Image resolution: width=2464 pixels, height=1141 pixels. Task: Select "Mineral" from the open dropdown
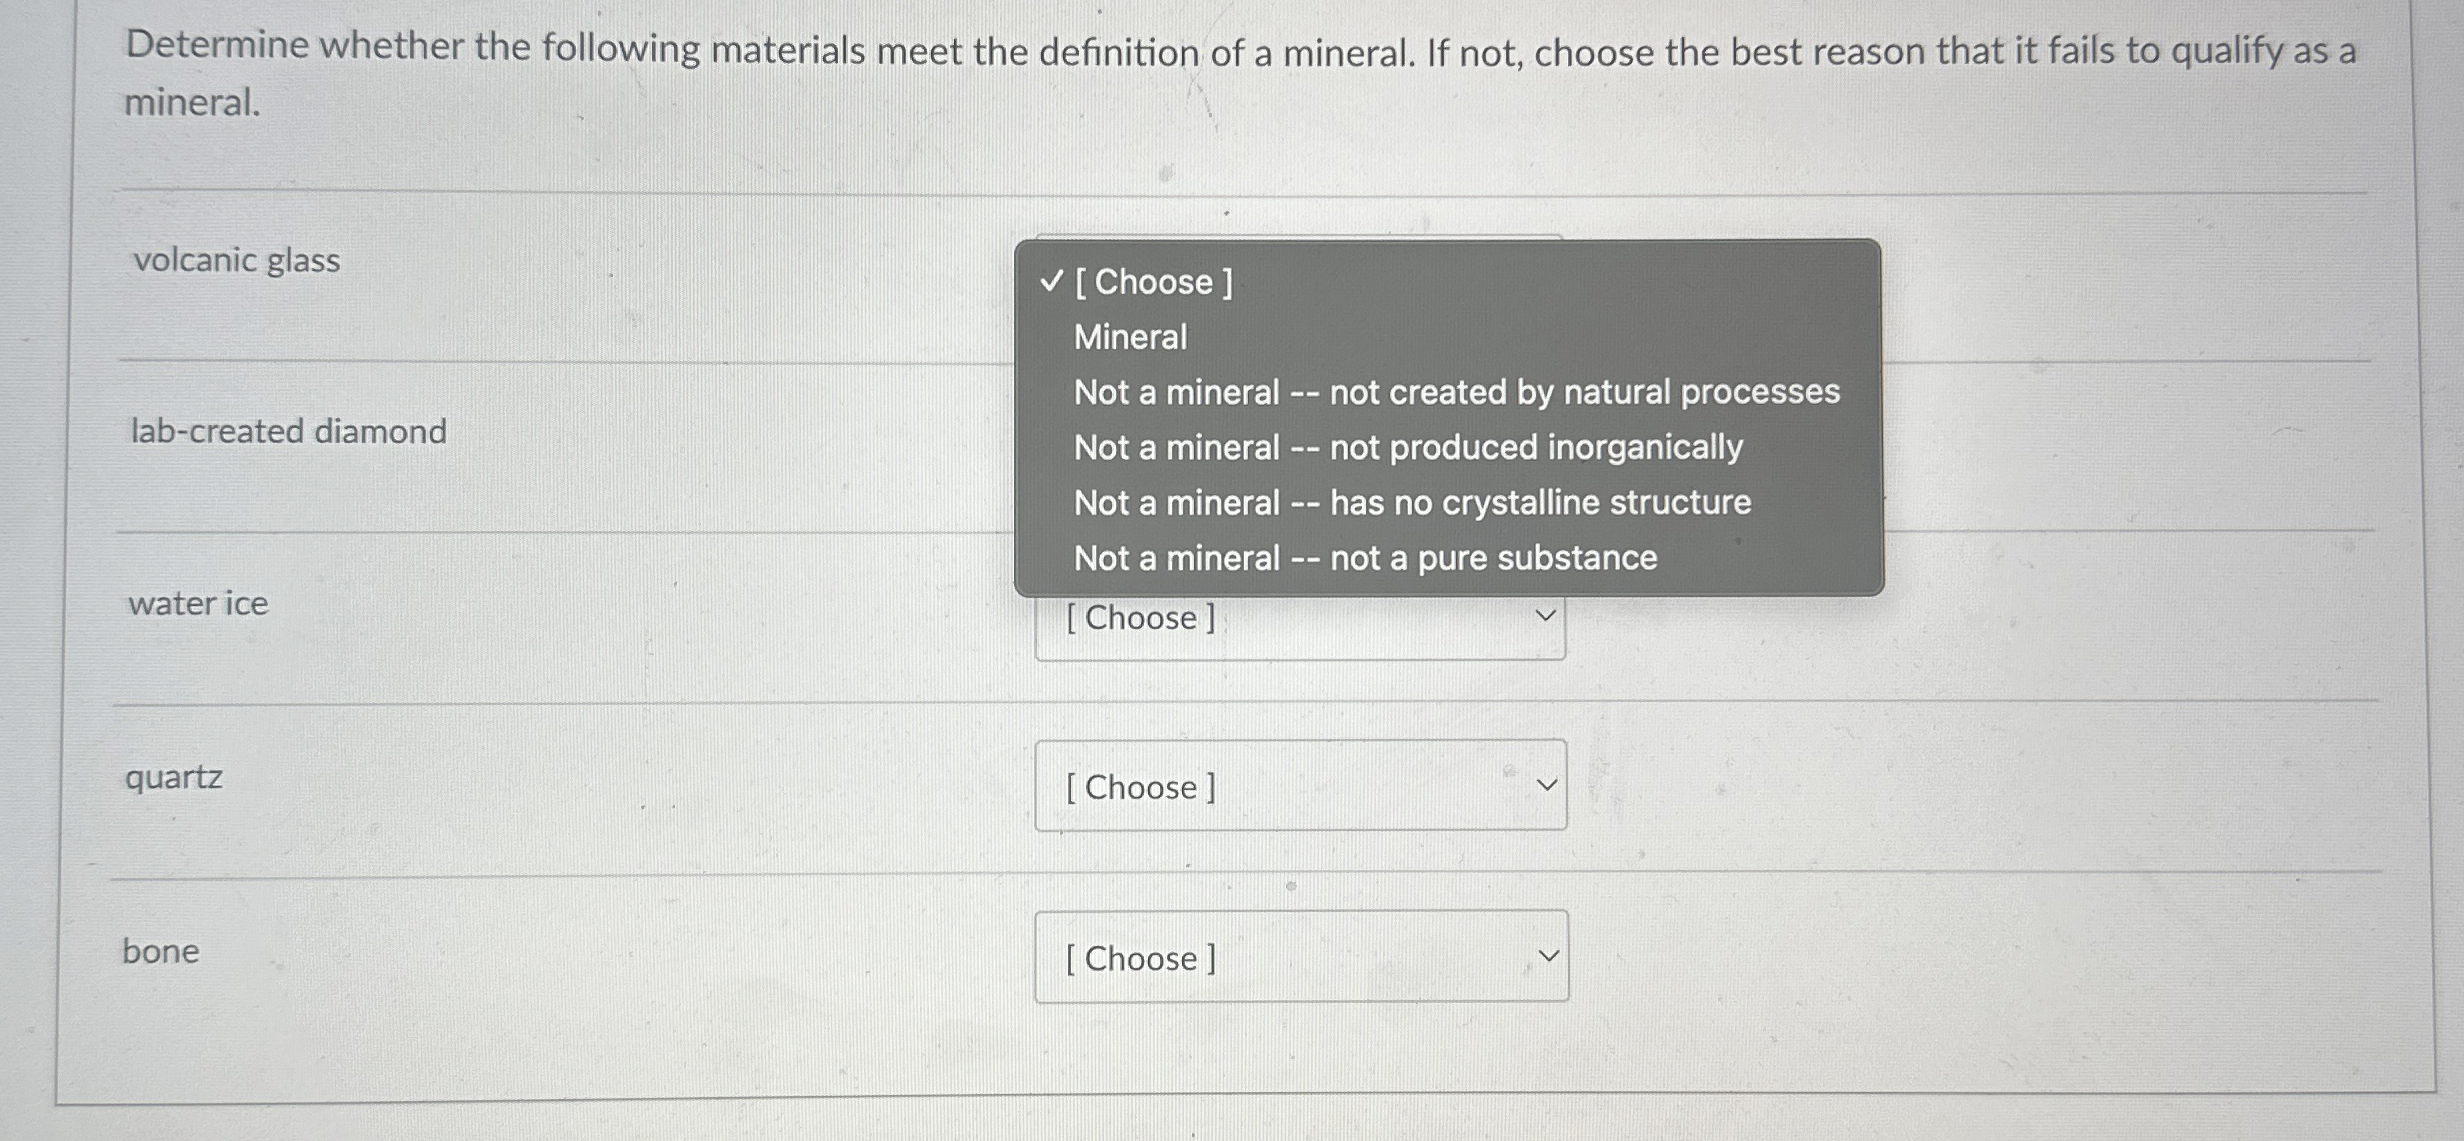pyautogui.click(x=1130, y=338)
